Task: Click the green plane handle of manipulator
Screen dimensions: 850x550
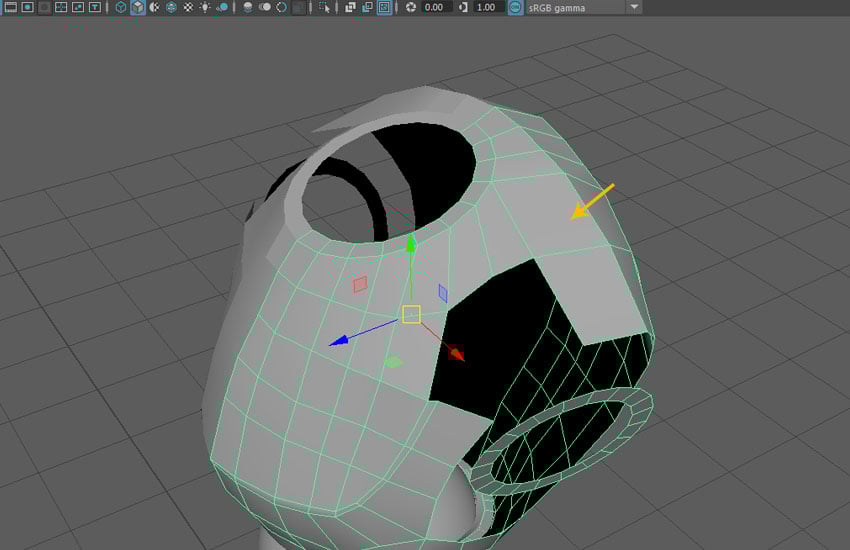Action: point(394,362)
